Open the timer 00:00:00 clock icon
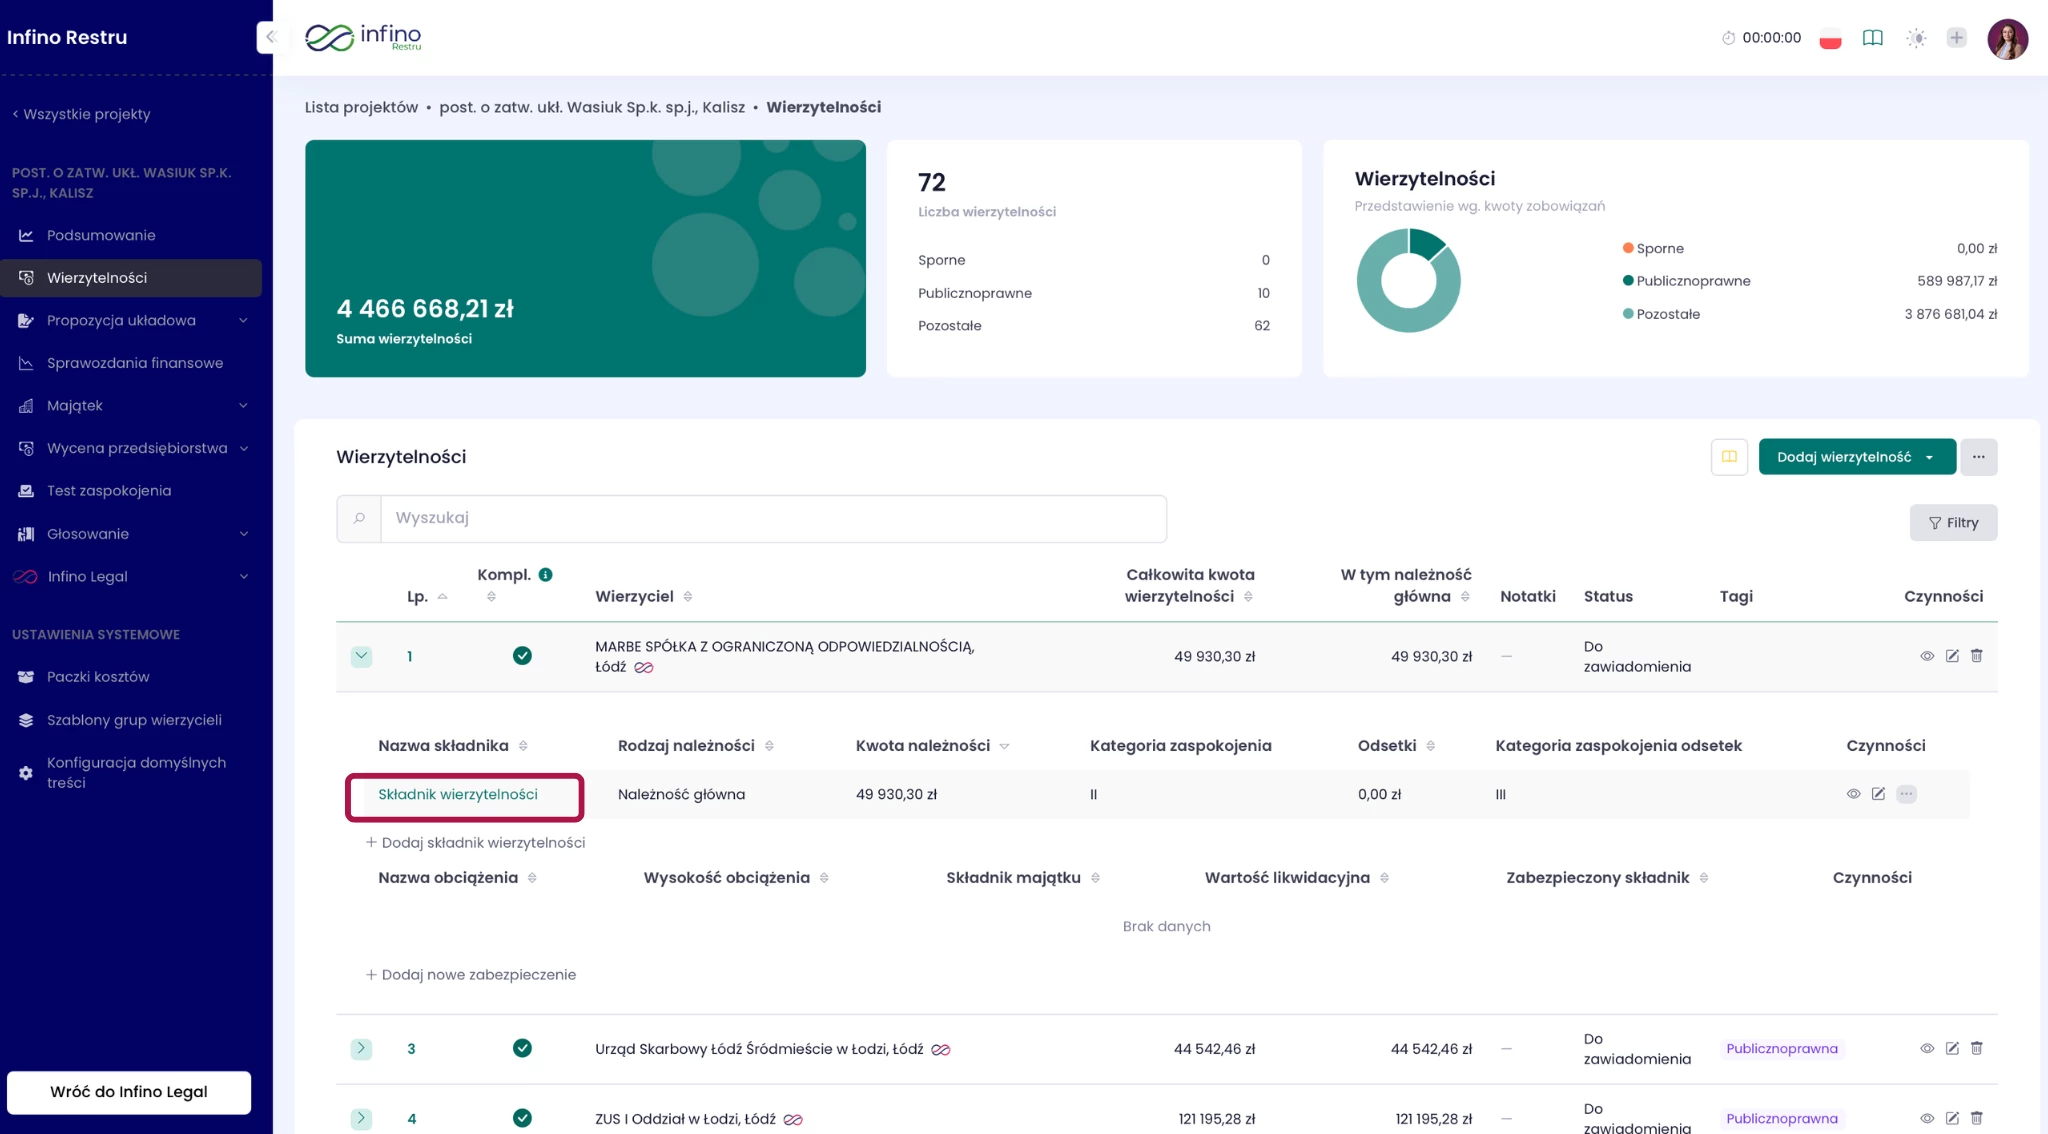This screenshot has width=2048, height=1134. tap(1728, 38)
